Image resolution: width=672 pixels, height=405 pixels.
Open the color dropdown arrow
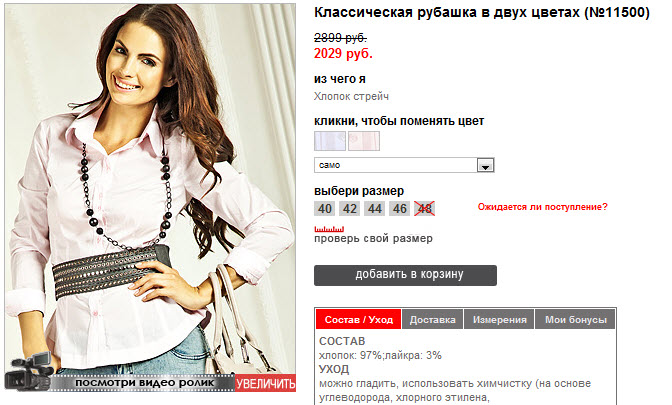[x=486, y=165]
